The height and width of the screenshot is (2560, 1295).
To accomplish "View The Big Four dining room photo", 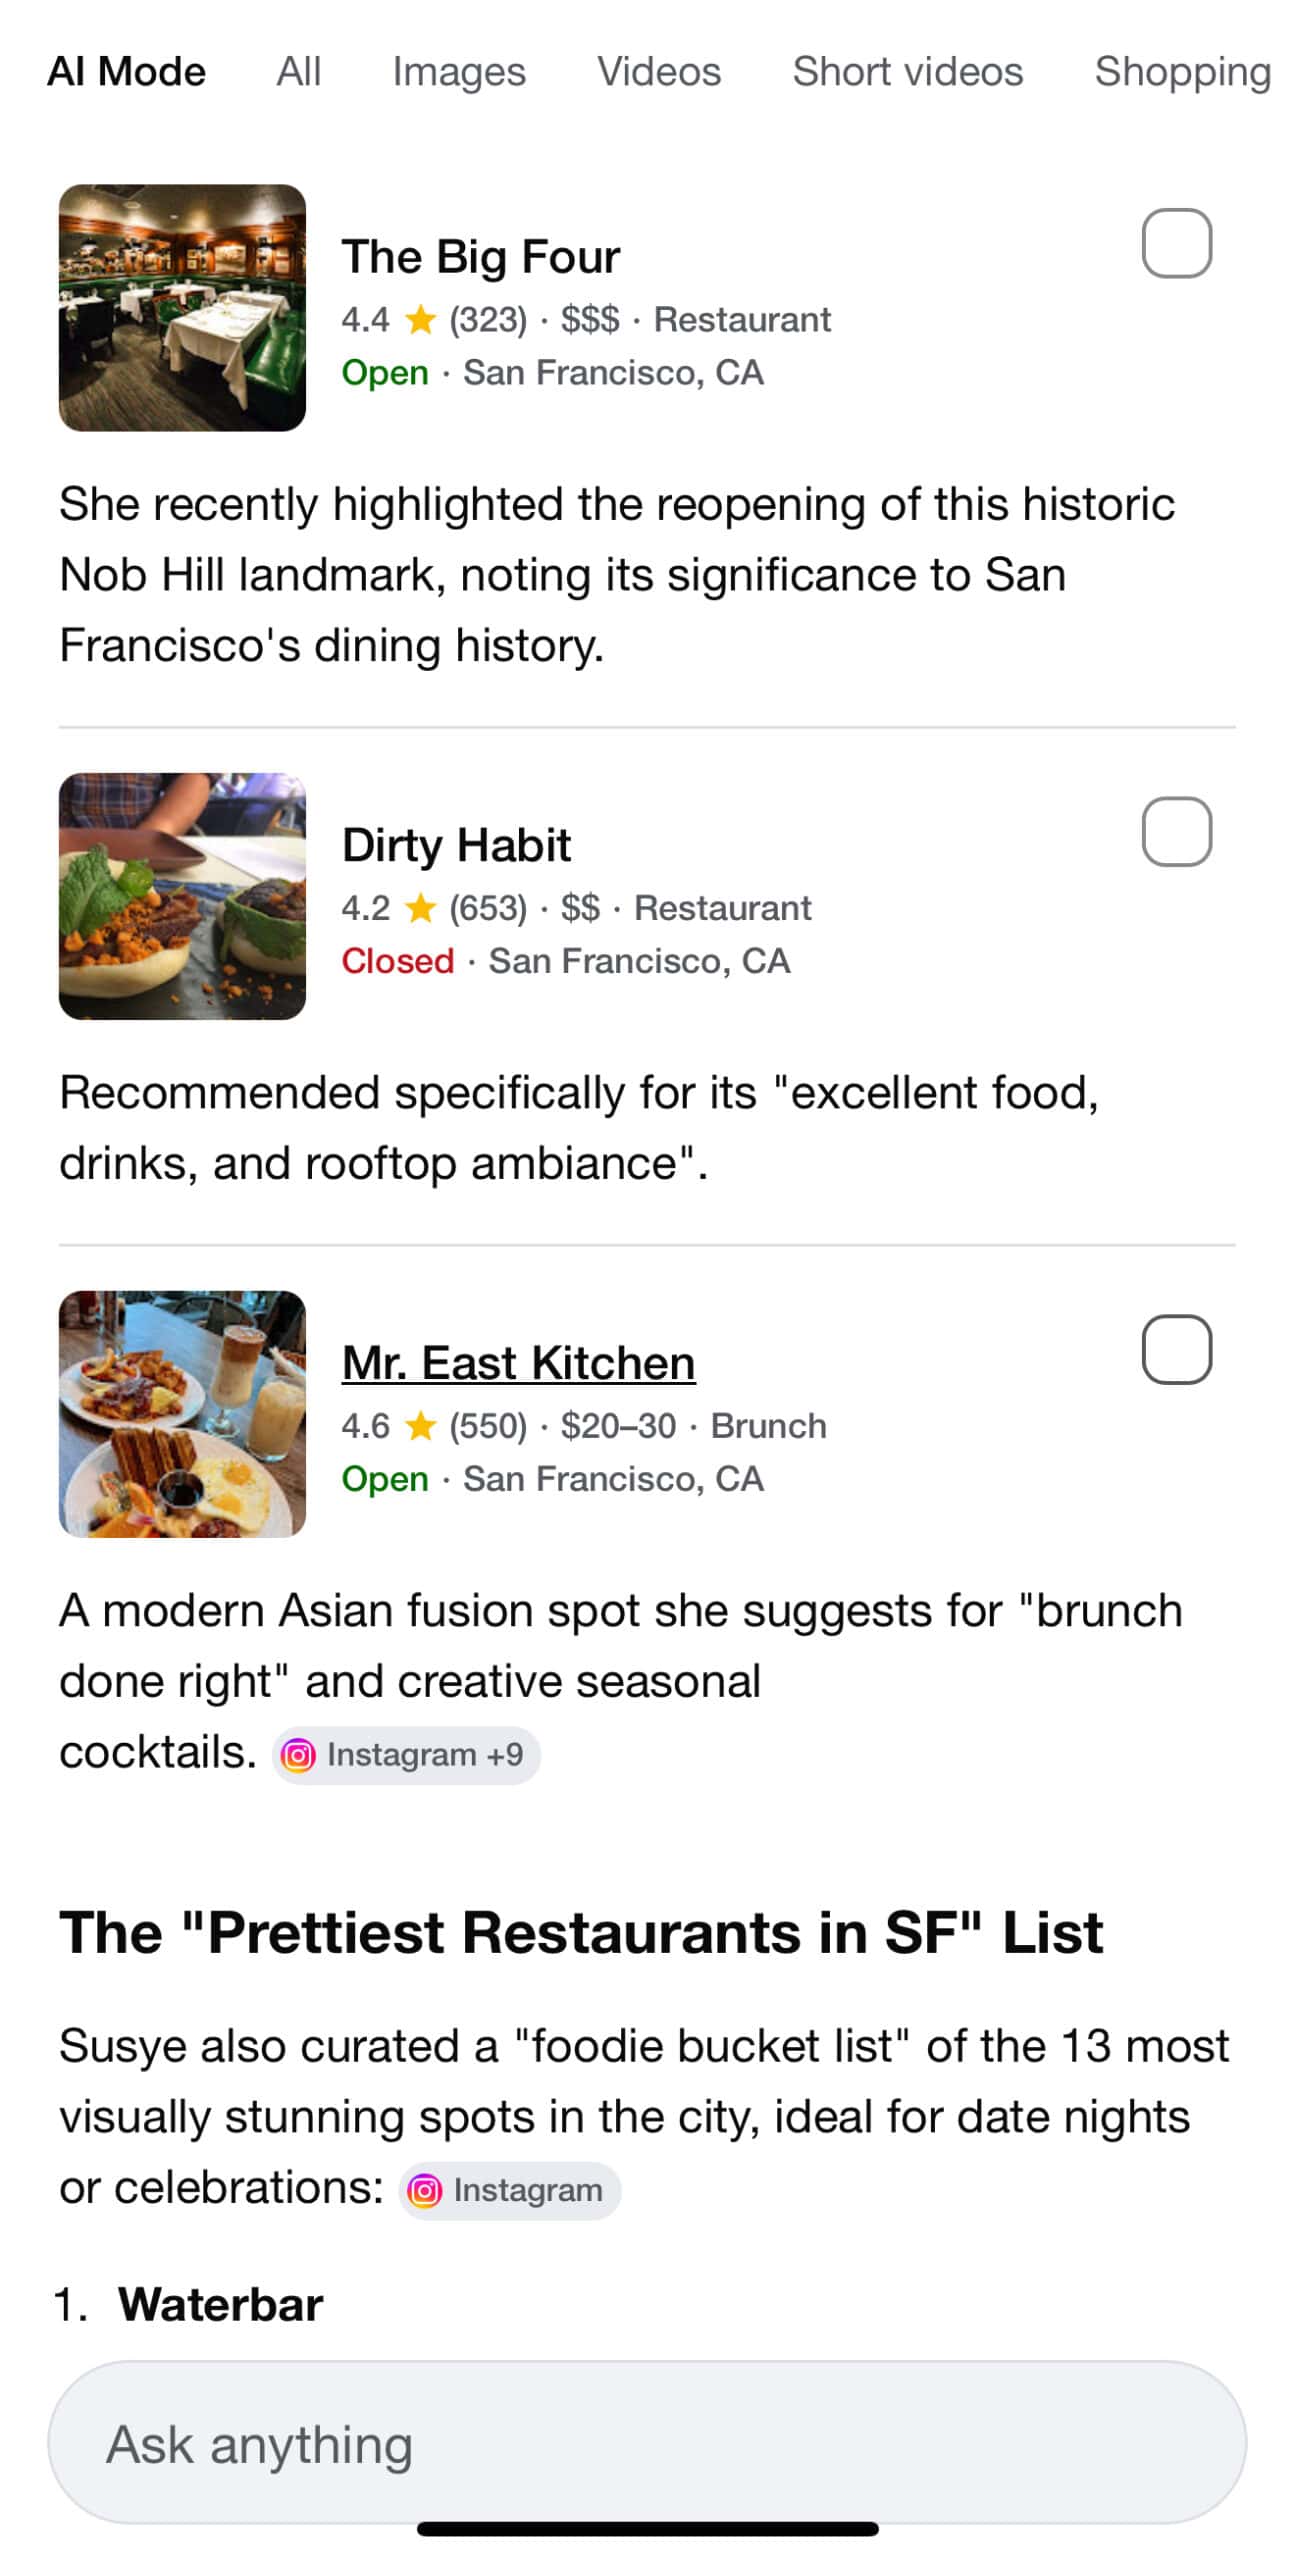I will 182,308.
